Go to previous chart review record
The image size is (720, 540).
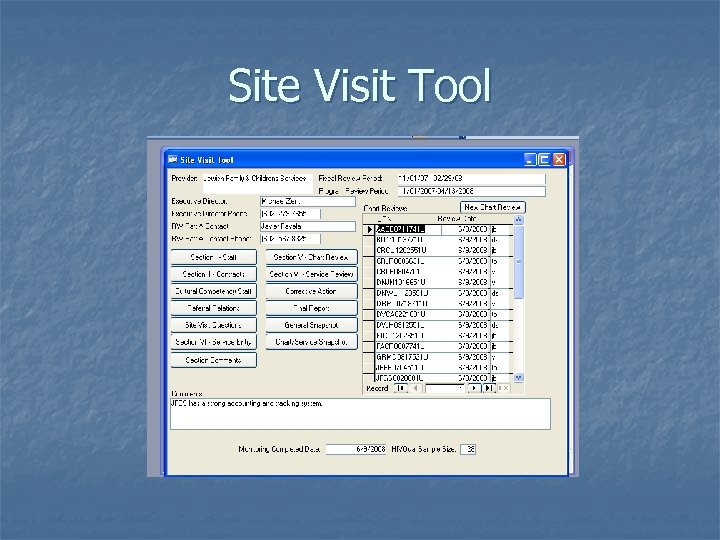point(415,388)
